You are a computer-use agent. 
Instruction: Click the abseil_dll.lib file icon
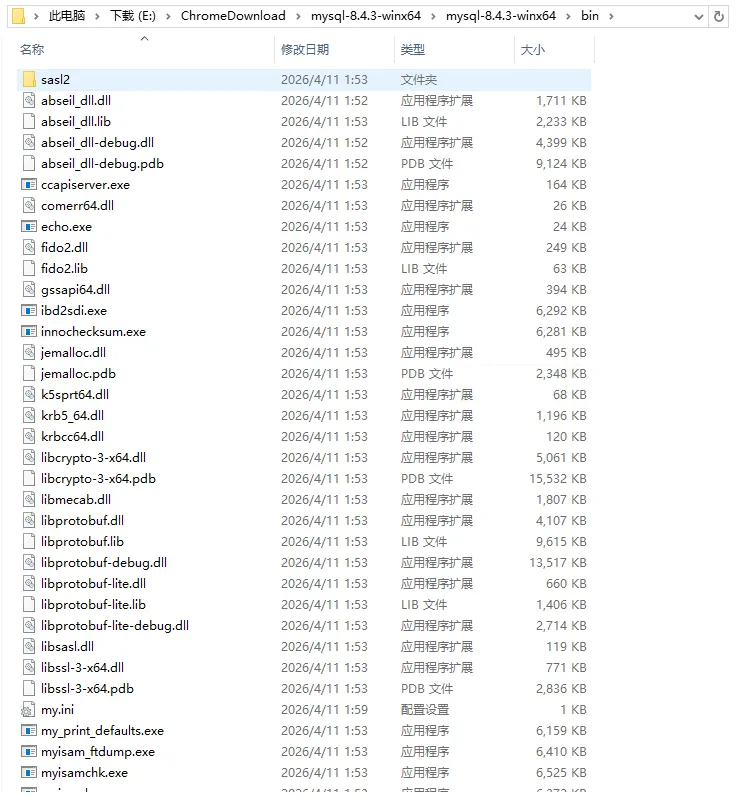pos(29,122)
